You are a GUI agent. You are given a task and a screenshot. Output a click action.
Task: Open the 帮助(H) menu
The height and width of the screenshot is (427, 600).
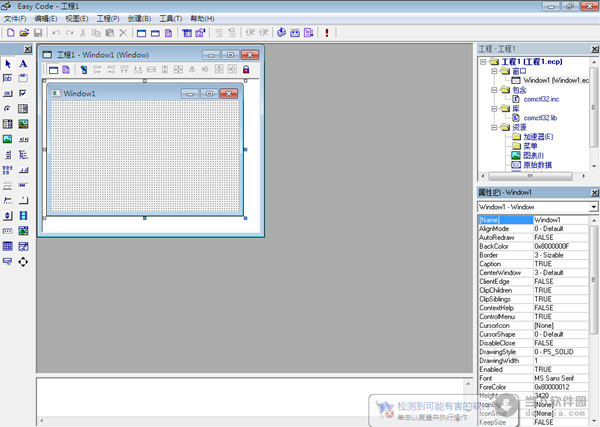[x=202, y=18]
